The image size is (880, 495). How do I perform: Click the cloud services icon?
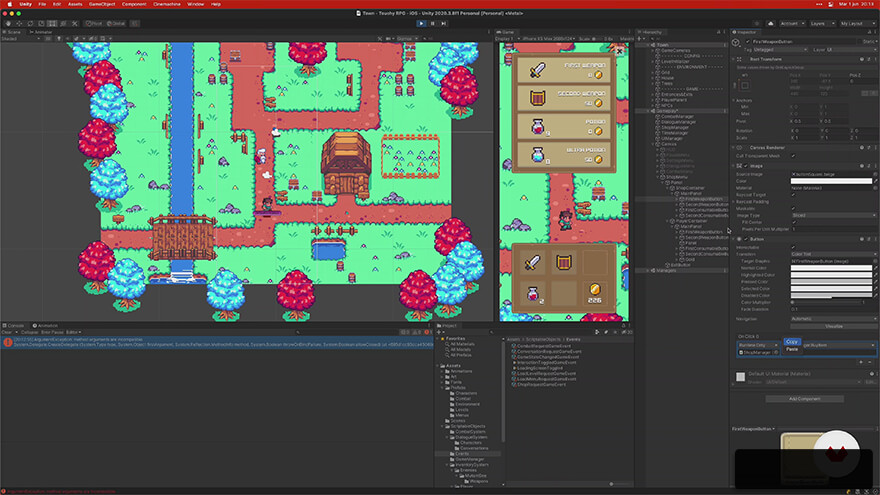click(x=770, y=22)
